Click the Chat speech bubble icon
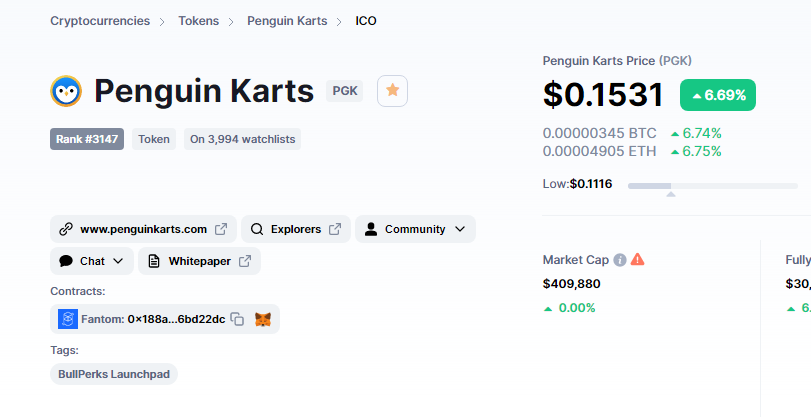 [x=66, y=261]
